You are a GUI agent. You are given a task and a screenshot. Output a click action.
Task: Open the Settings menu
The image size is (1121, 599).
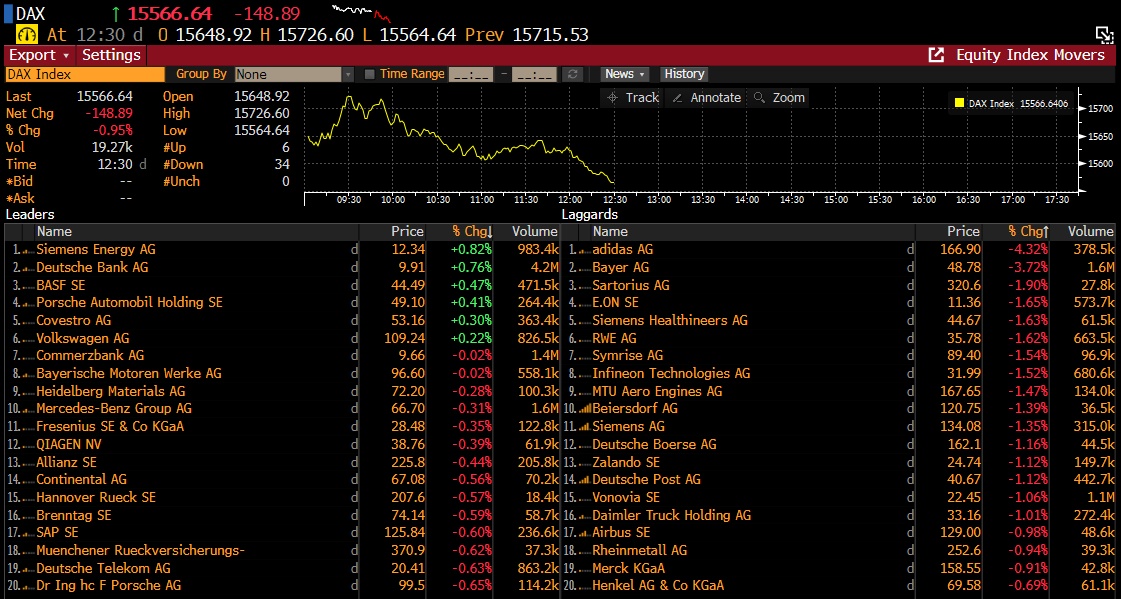click(111, 55)
